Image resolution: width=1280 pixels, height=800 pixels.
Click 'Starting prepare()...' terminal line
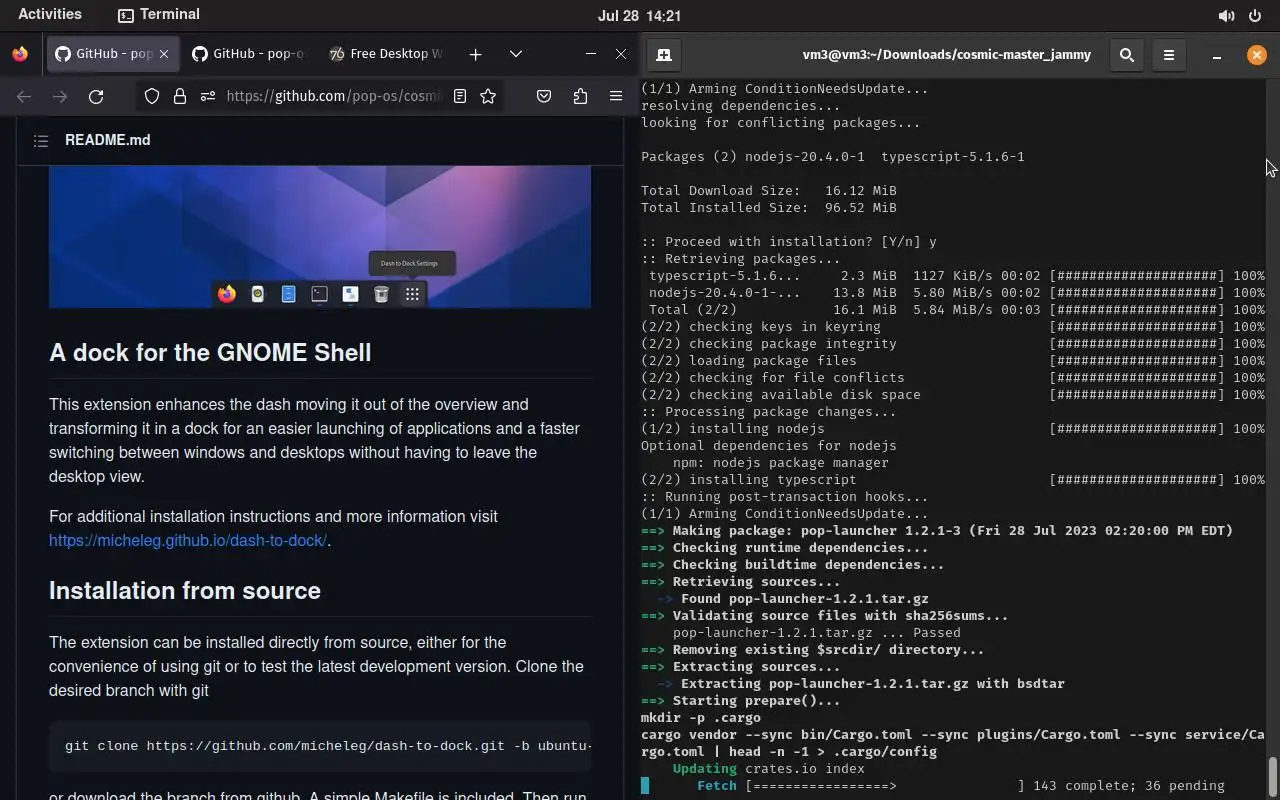(x=741, y=700)
